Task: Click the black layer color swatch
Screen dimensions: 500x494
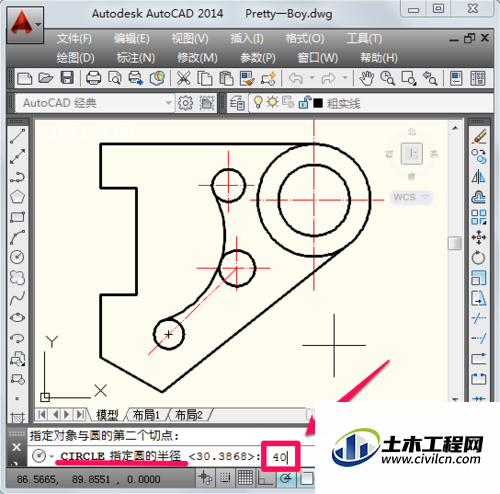Action: pyautogui.click(x=318, y=103)
